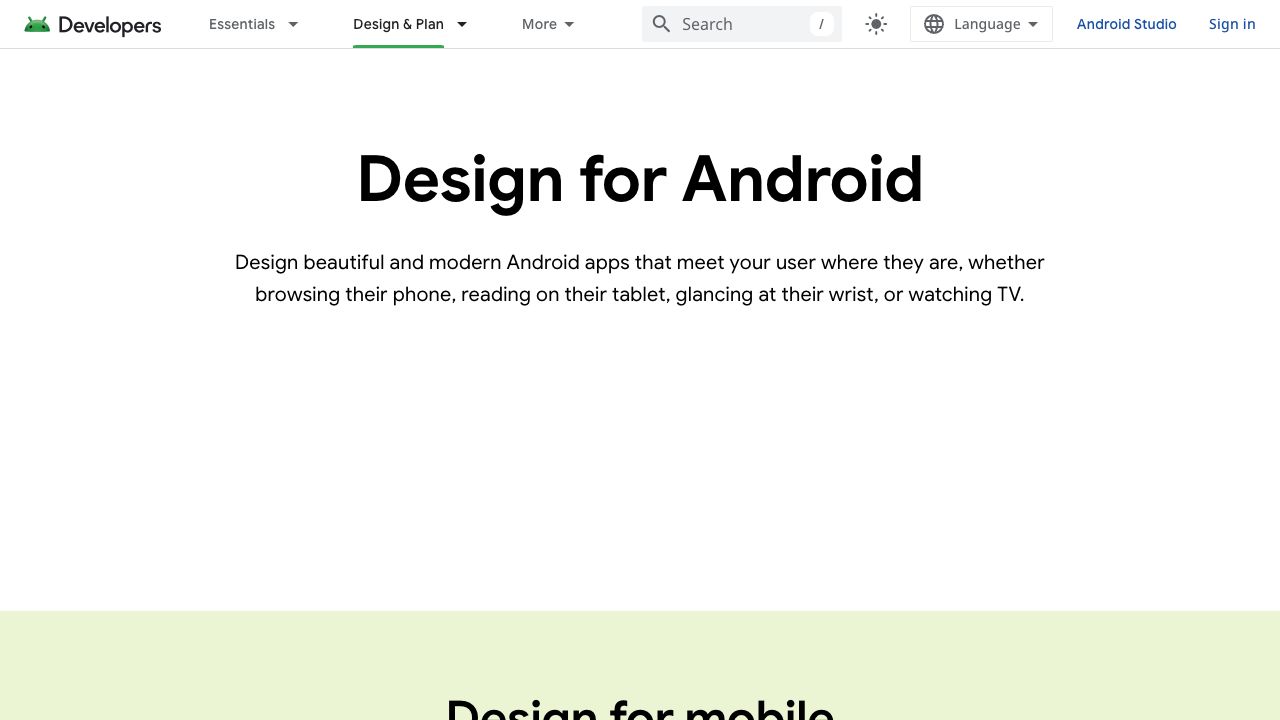The width and height of the screenshot is (1280, 720).
Task: Click the search magnifier icon
Action: 661,23
